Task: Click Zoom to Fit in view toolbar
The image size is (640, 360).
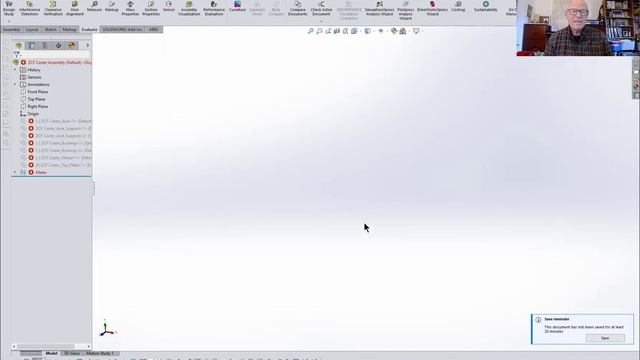Action: (x=311, y=31)
